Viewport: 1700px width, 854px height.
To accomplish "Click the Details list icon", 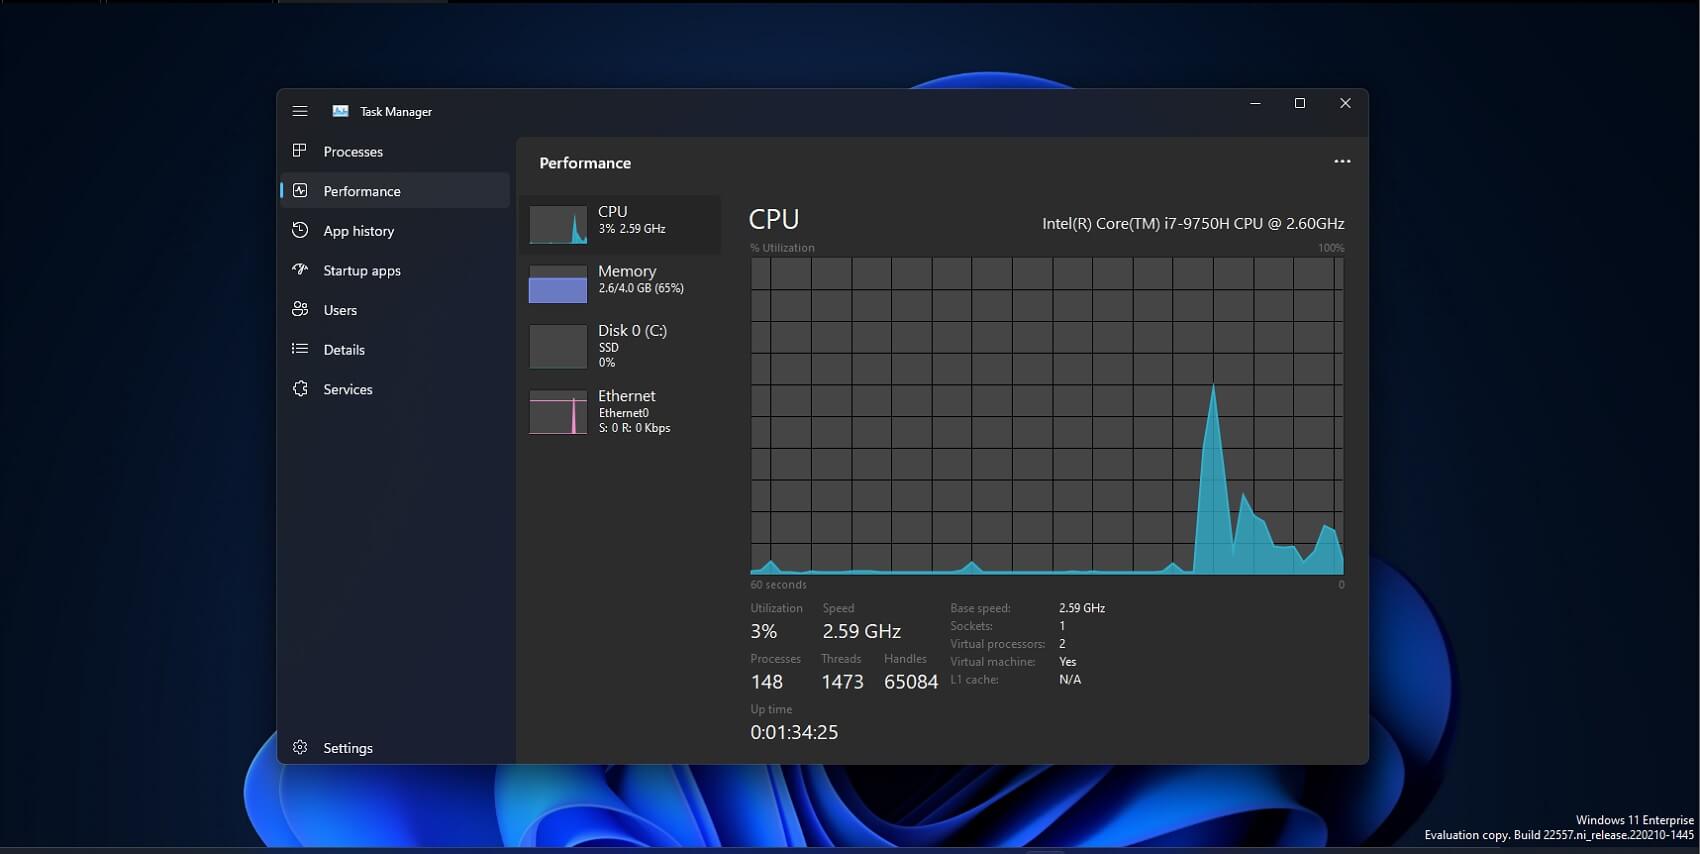I will tap(300, 349).
